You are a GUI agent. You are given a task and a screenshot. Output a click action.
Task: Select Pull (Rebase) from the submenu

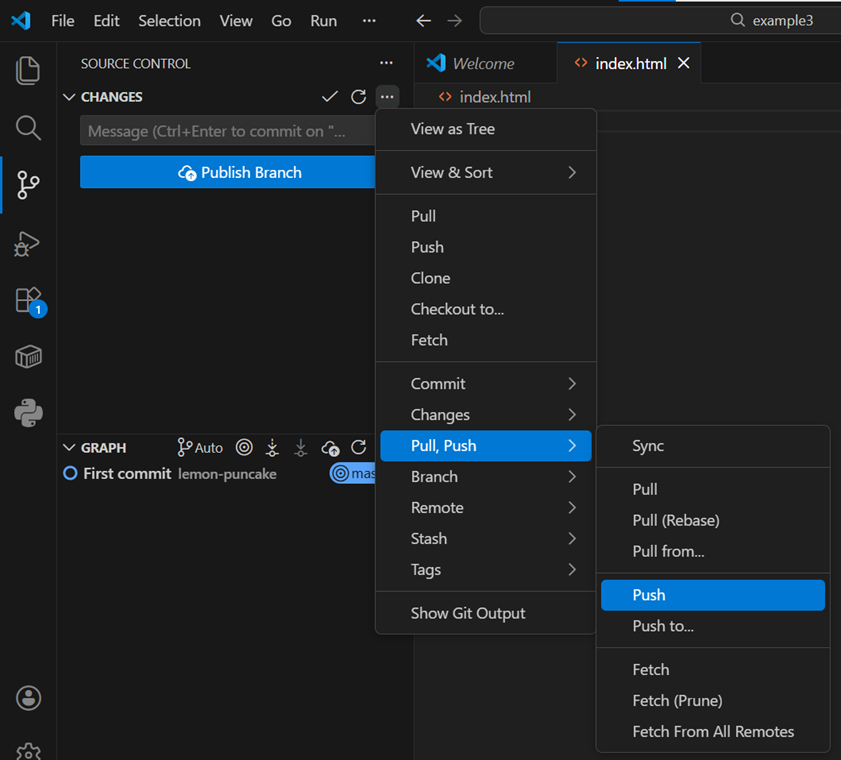pyautogui.click(x=676, y=520)
